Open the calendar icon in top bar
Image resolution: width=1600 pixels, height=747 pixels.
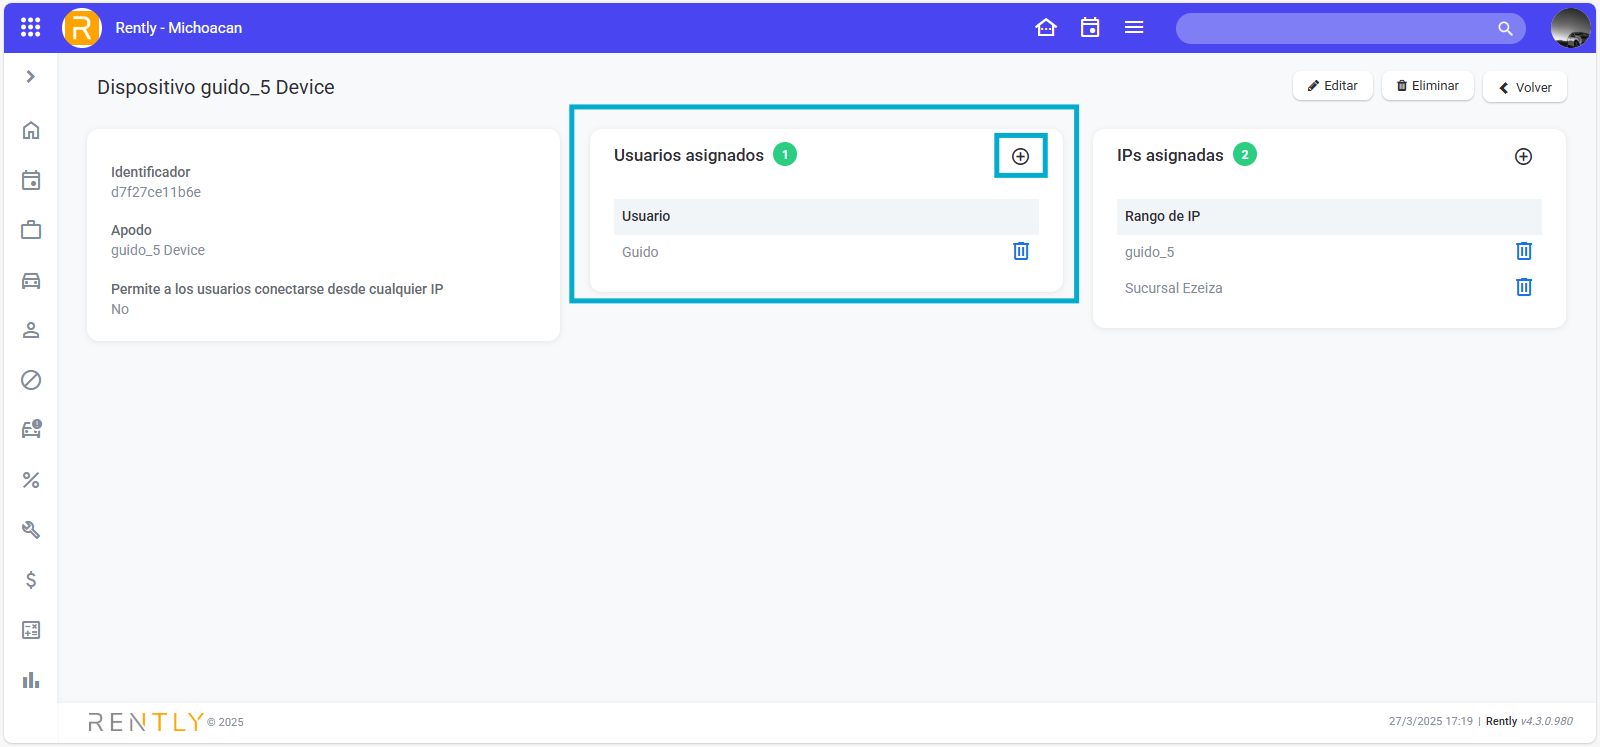tap(1090, 28)
